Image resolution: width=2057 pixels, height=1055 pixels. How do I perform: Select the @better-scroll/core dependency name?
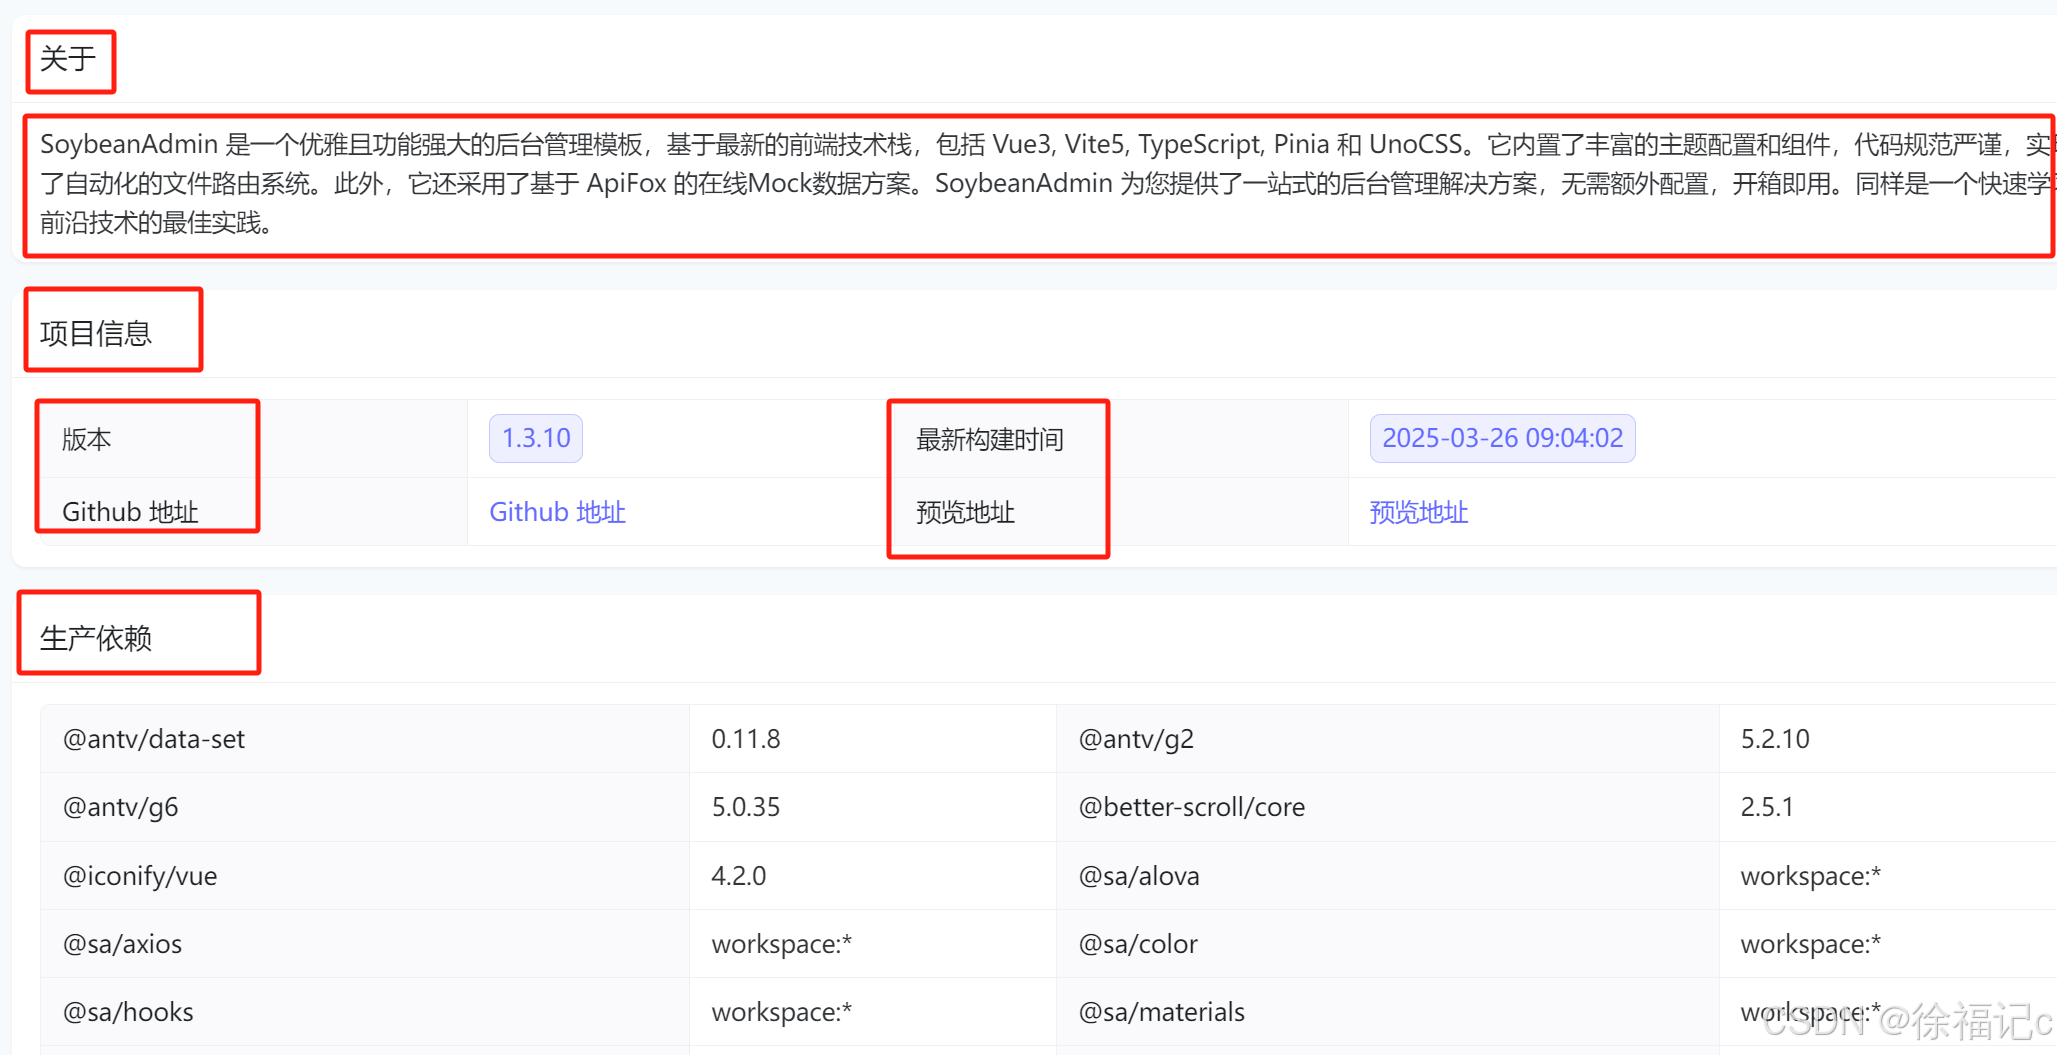[x=1192, y=807]
